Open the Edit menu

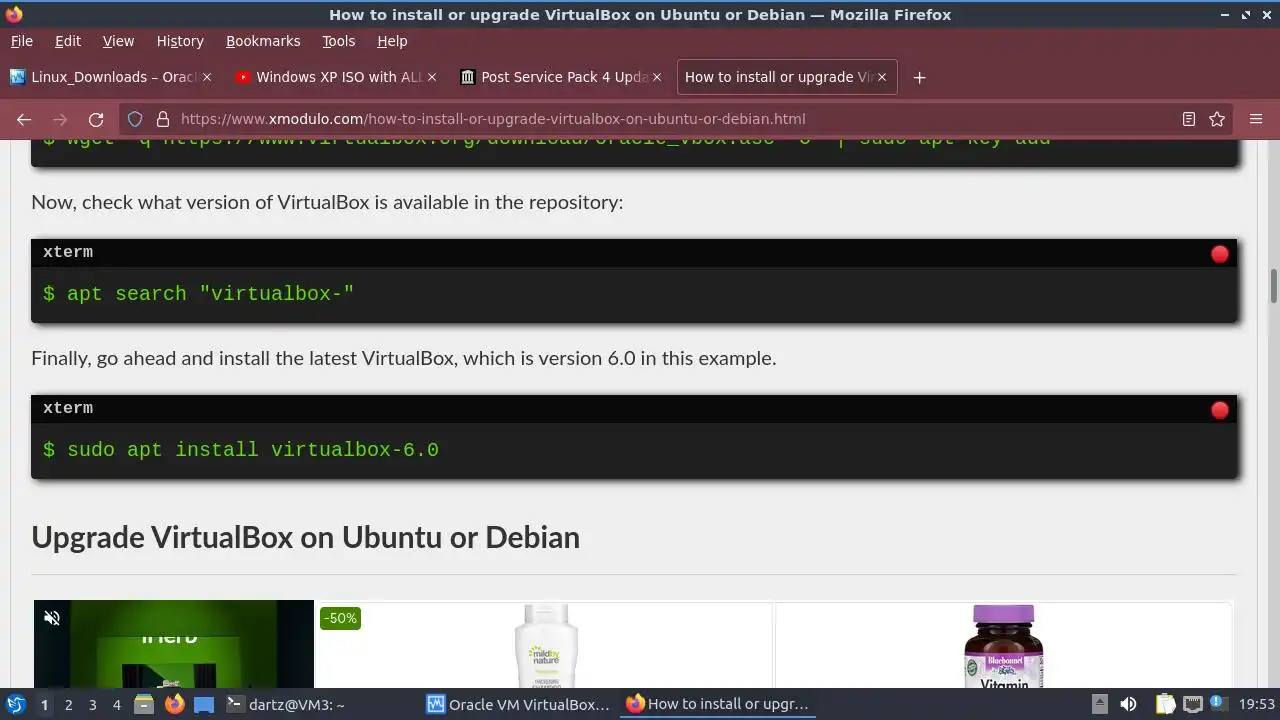[68, 41]
